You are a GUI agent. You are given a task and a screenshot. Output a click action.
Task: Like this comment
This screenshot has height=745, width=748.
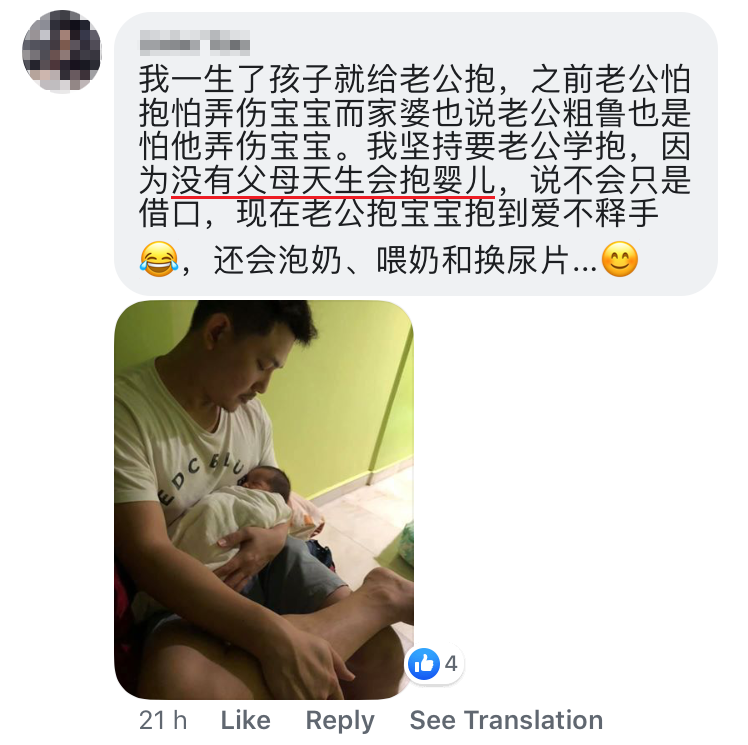pyautogui.click(x=245, y=720)
